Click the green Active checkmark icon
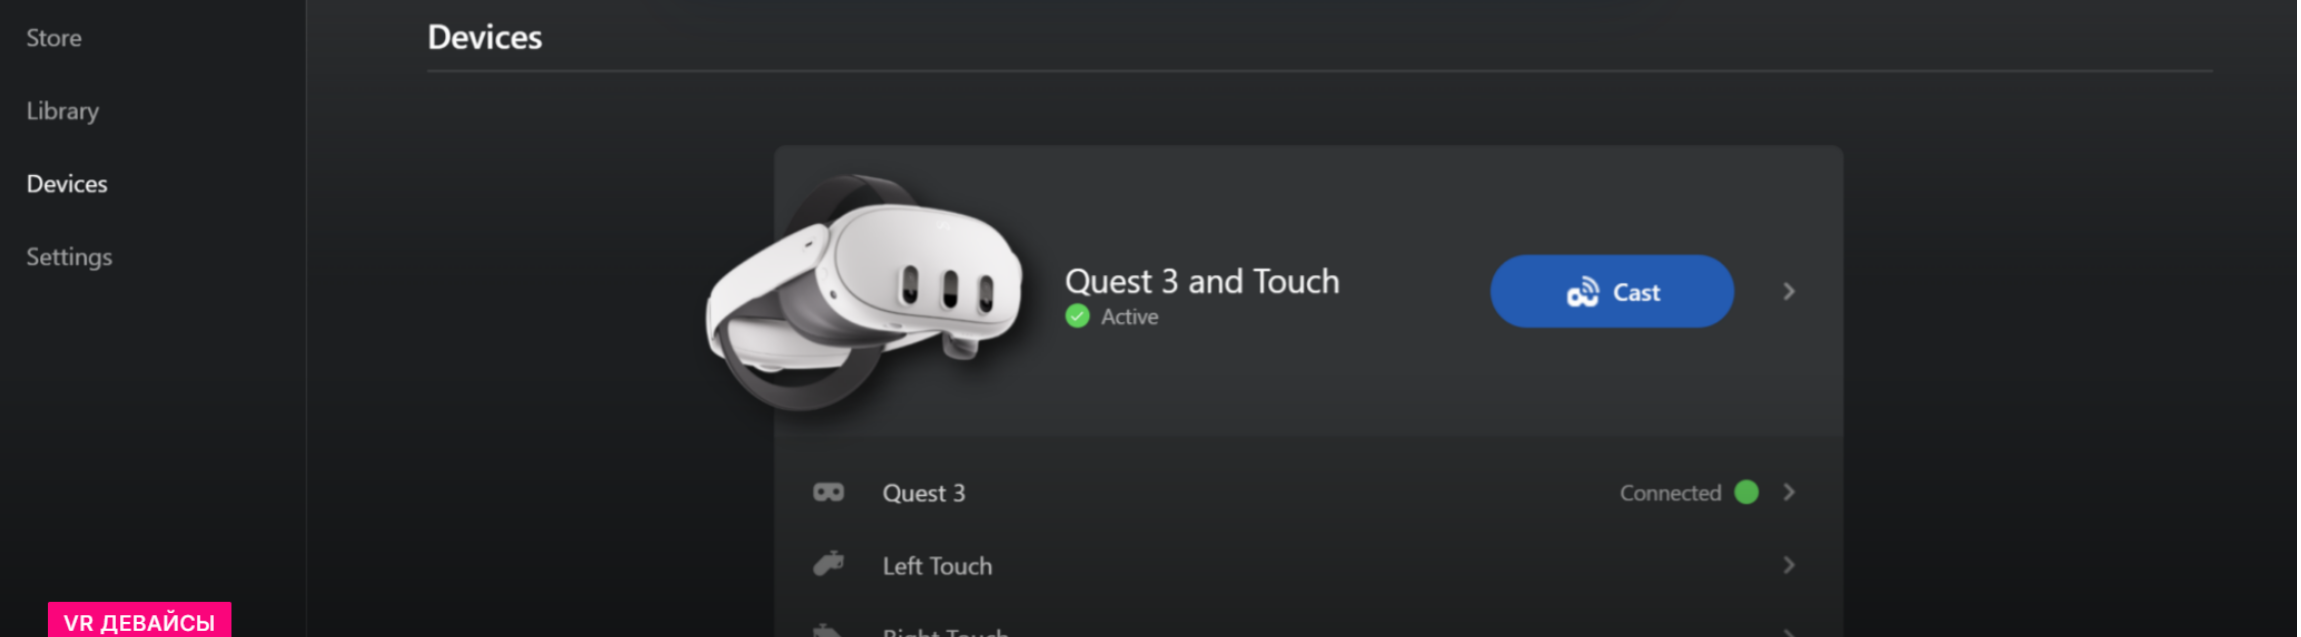This screenshot has width=2301, height=637. [x=1077, y=317]
